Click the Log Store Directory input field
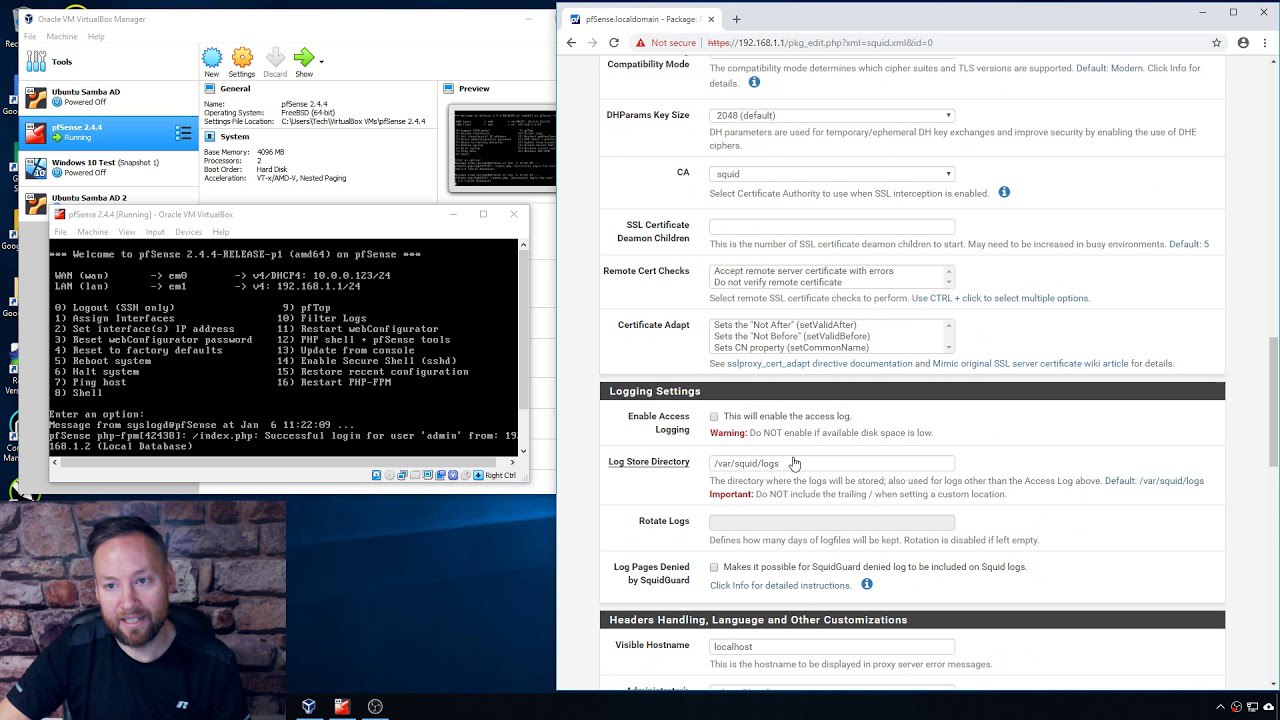 pyautogui.click(x=832, y=463)
